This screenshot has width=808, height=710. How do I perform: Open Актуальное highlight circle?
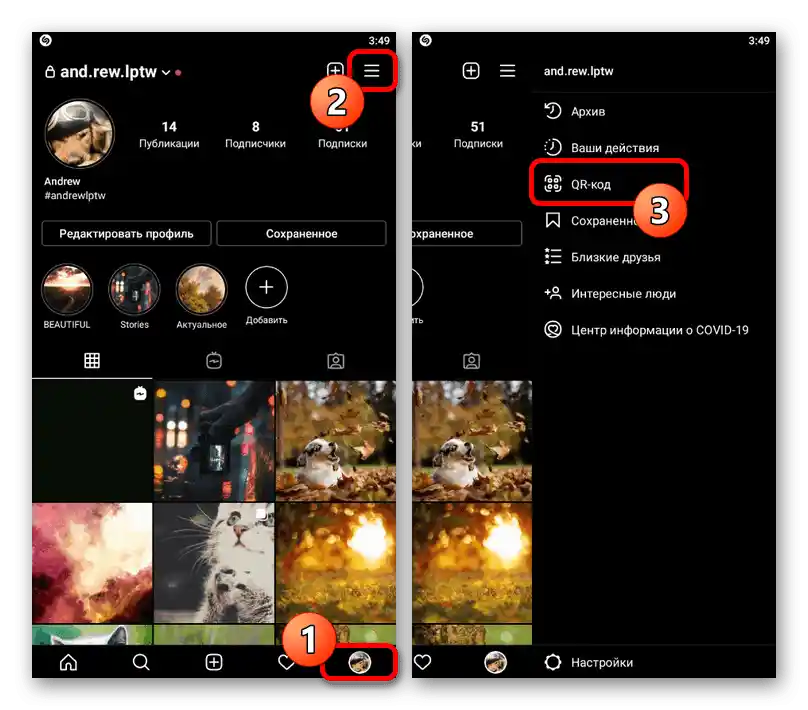(201, 290)
